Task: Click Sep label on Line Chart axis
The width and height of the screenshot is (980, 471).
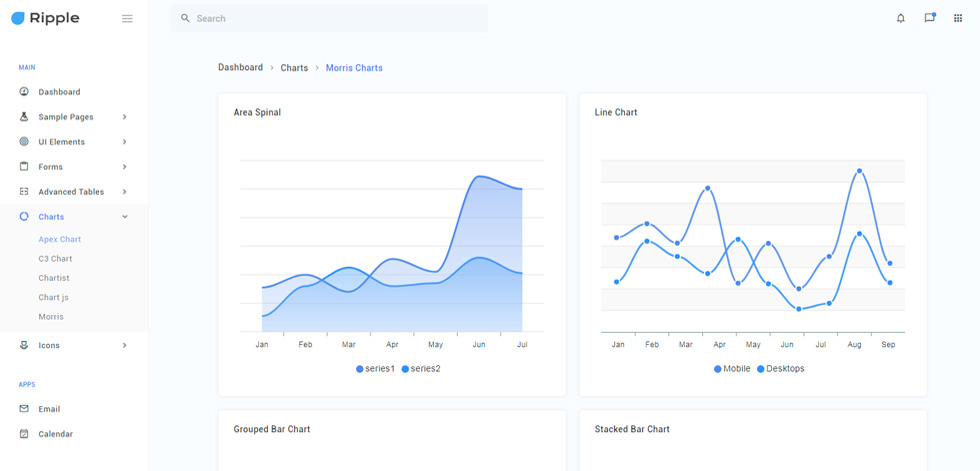Action: (888, 345)
